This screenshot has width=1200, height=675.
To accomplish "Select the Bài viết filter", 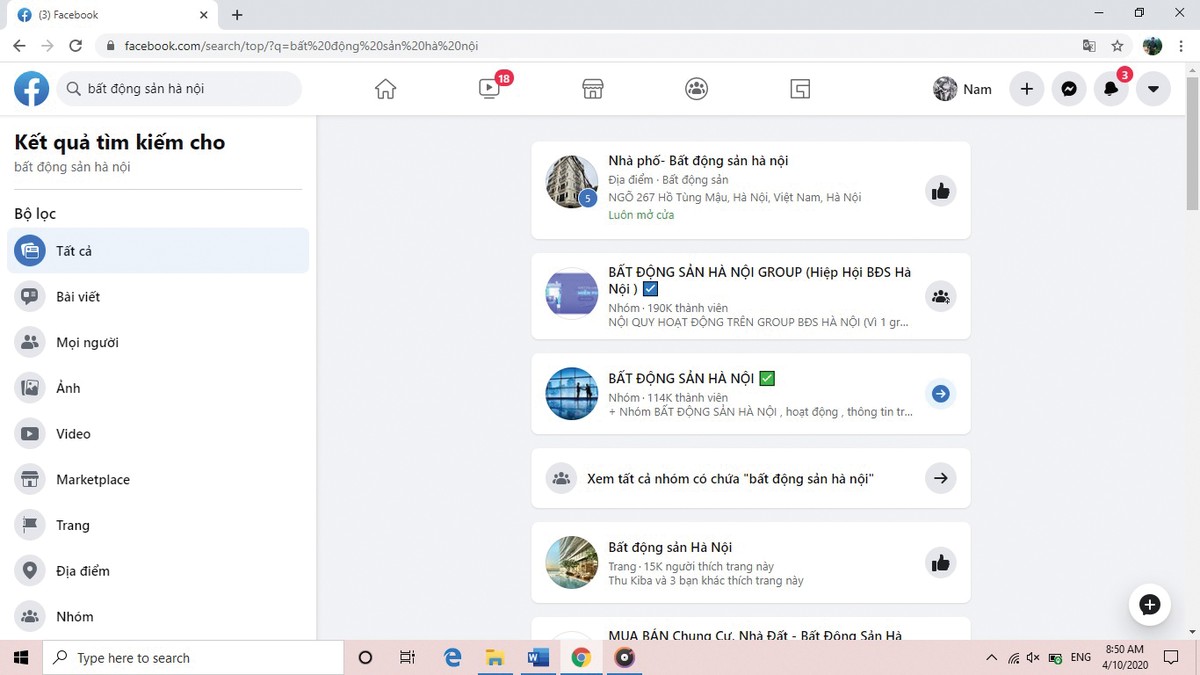I will point(158,297).
